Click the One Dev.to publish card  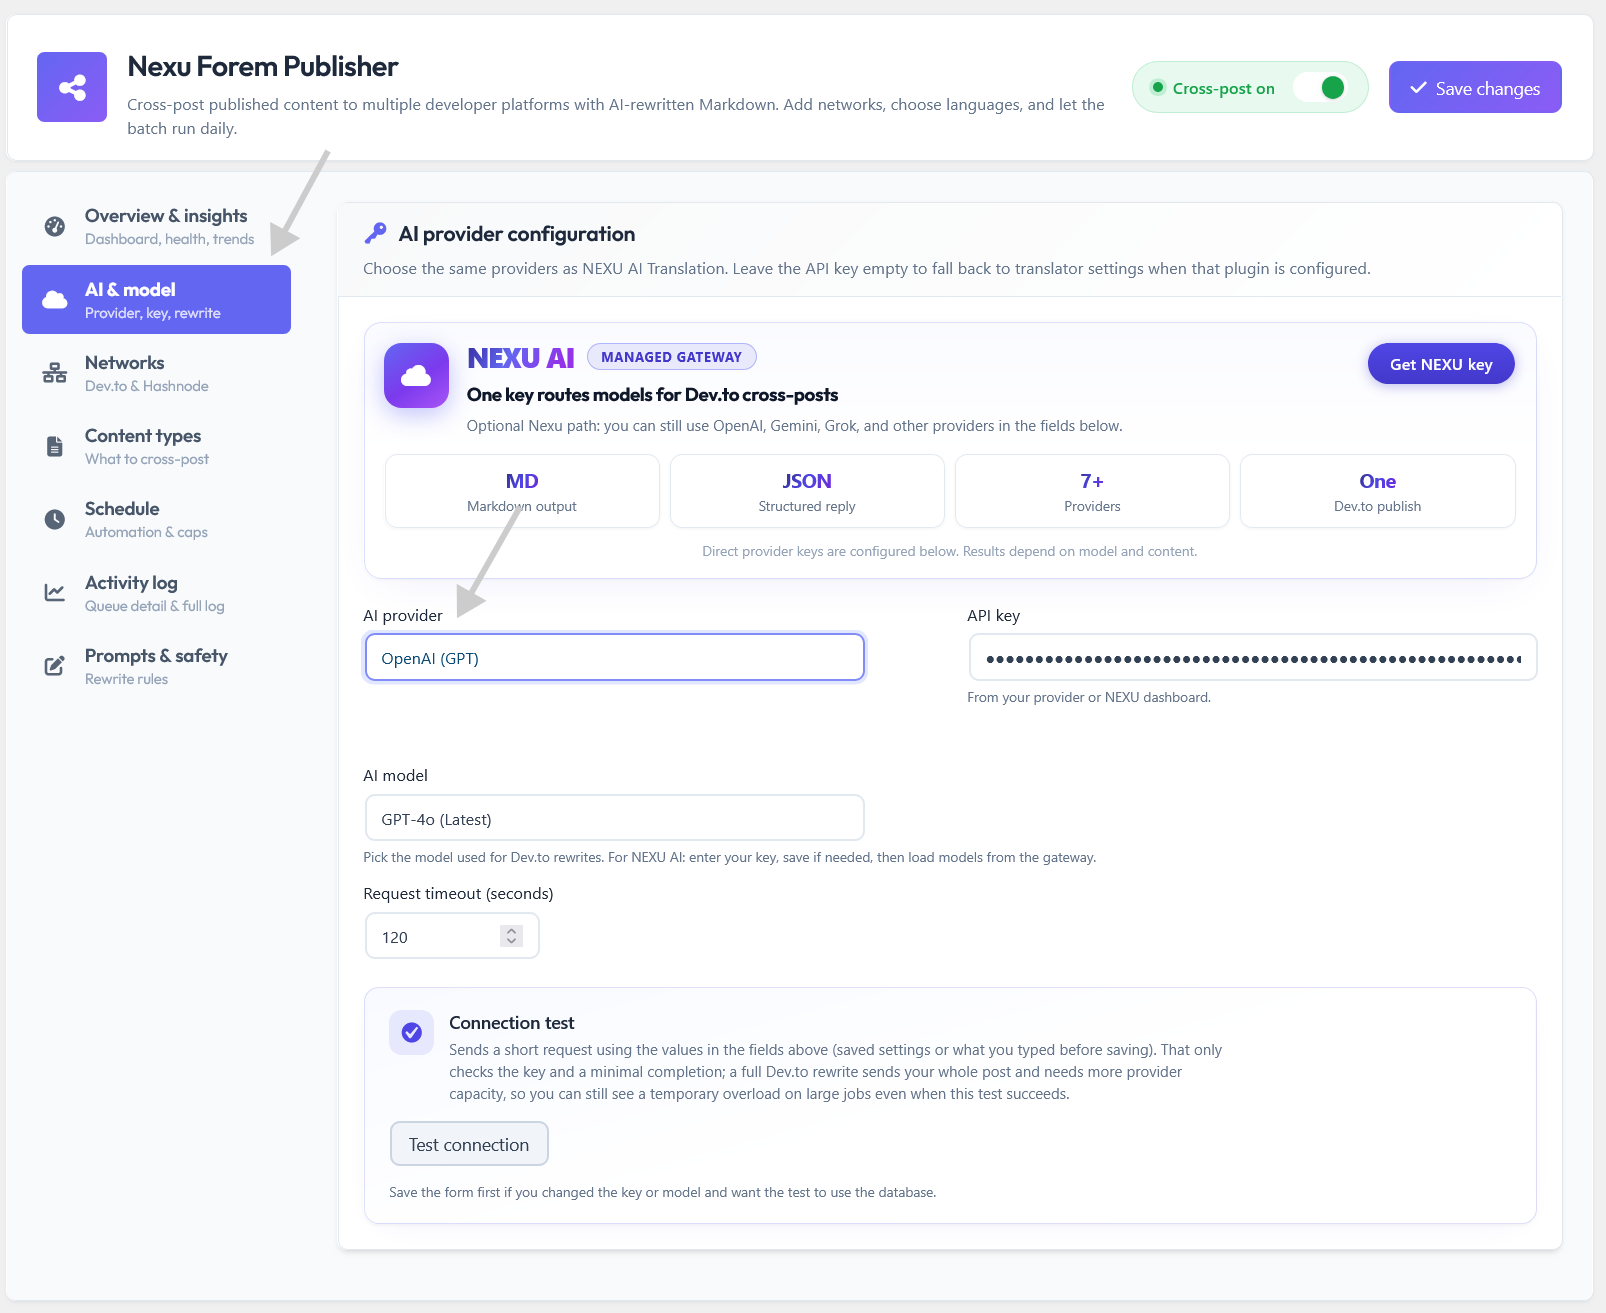(1377, 491)
